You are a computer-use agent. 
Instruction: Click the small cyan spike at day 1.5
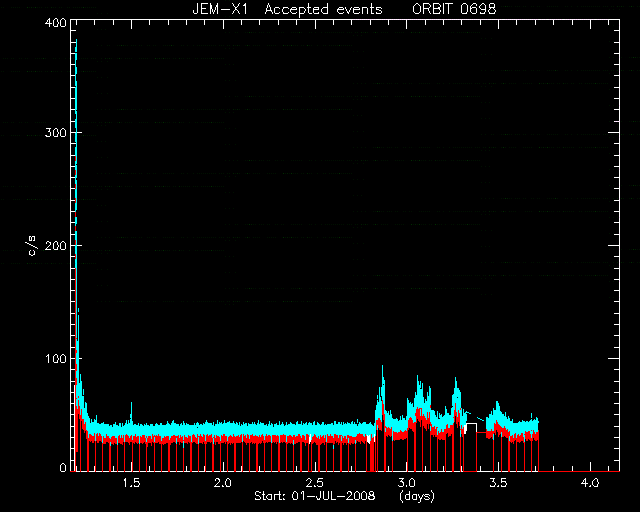pyautogui.click(x=131, y=406)
